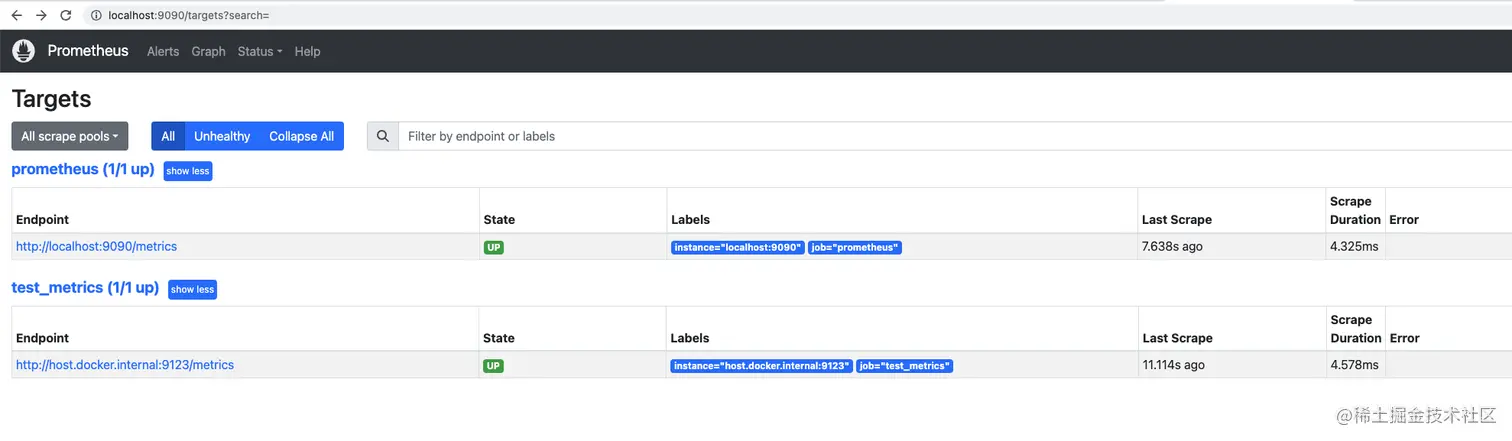Click the browser back arrow

(16, 15)
